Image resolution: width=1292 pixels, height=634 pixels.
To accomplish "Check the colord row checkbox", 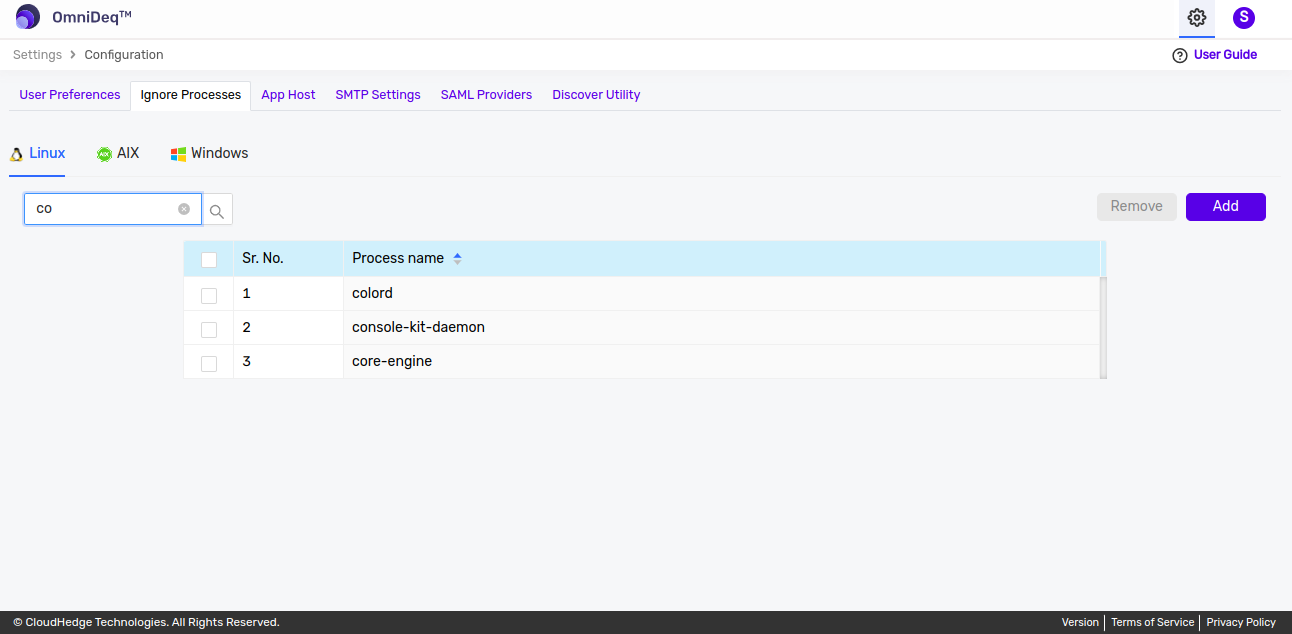I will pos(209,296).
